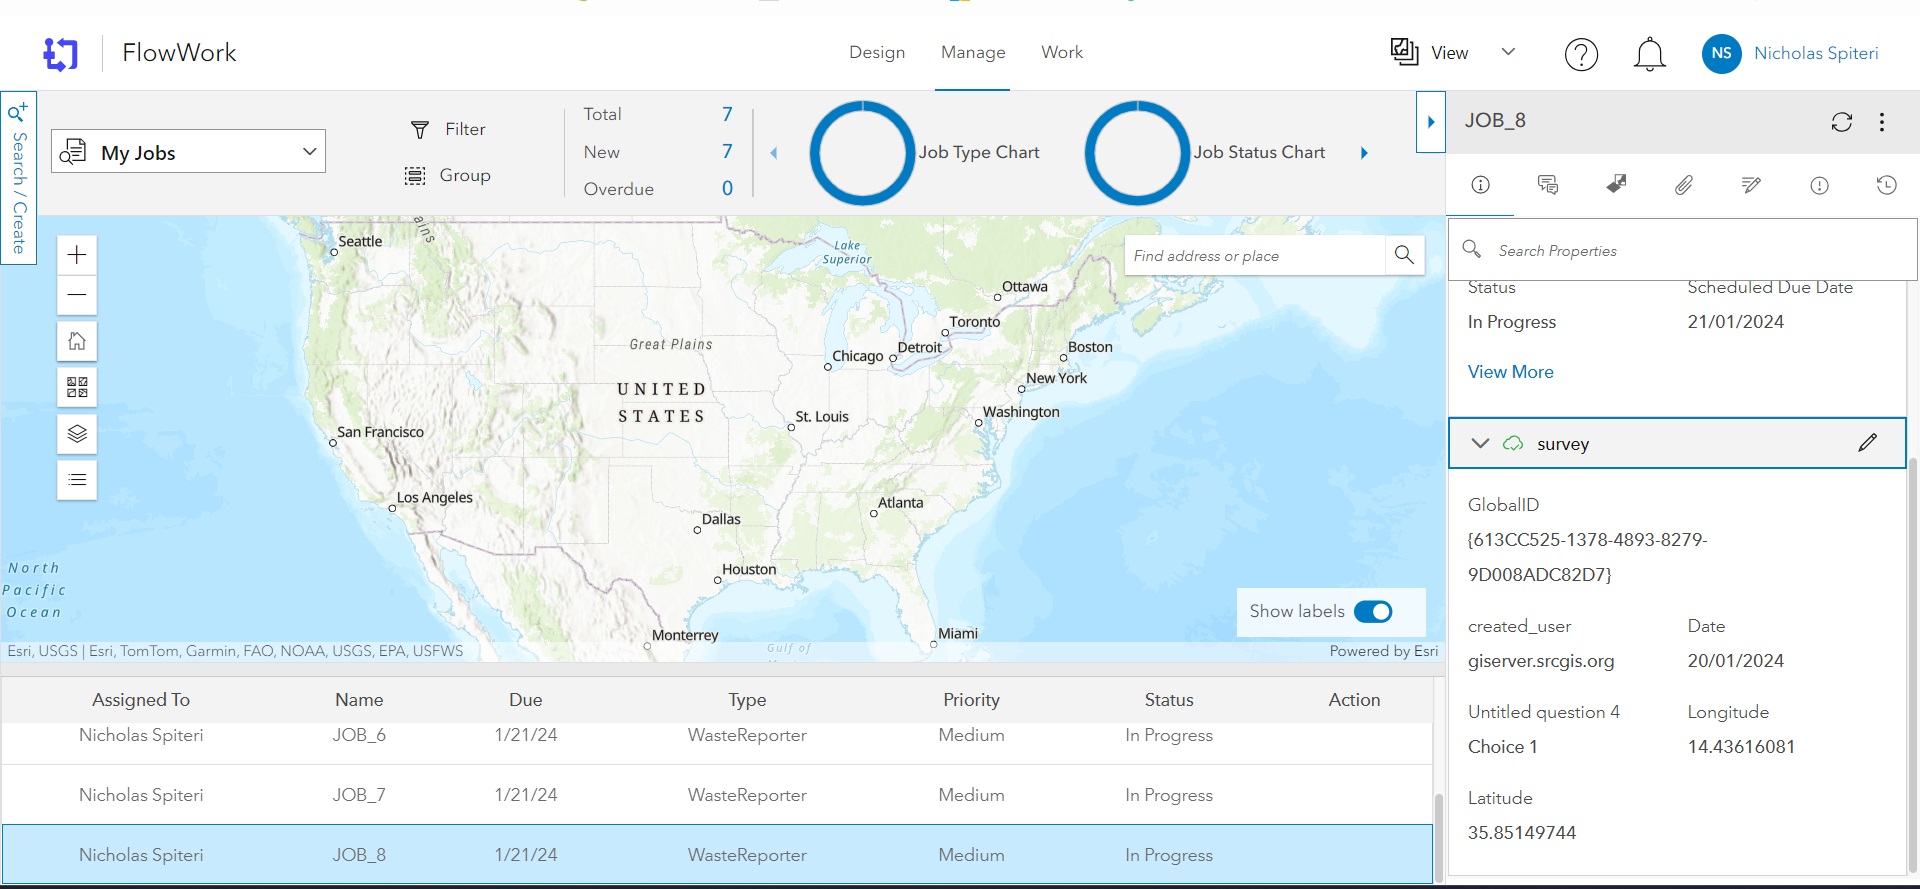Open the job notes pencil tab
Viewport: 1920px width, 889px height.
point(1751,185)
